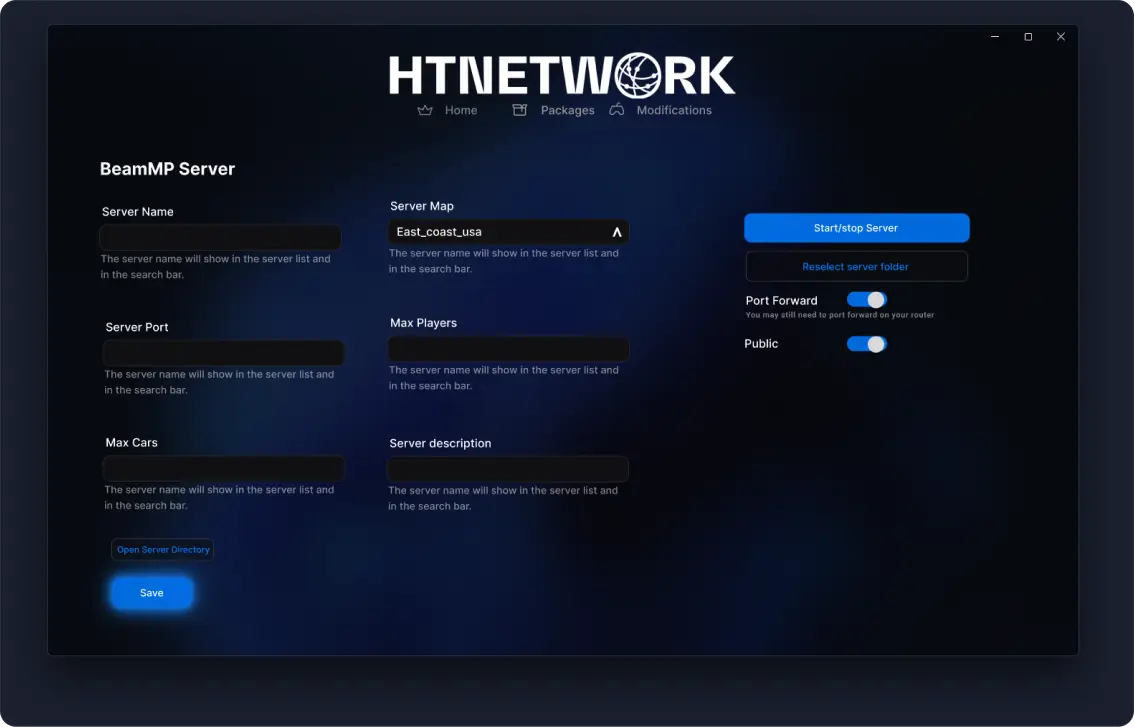Click the package box icon beside Packages

[519, 110]
